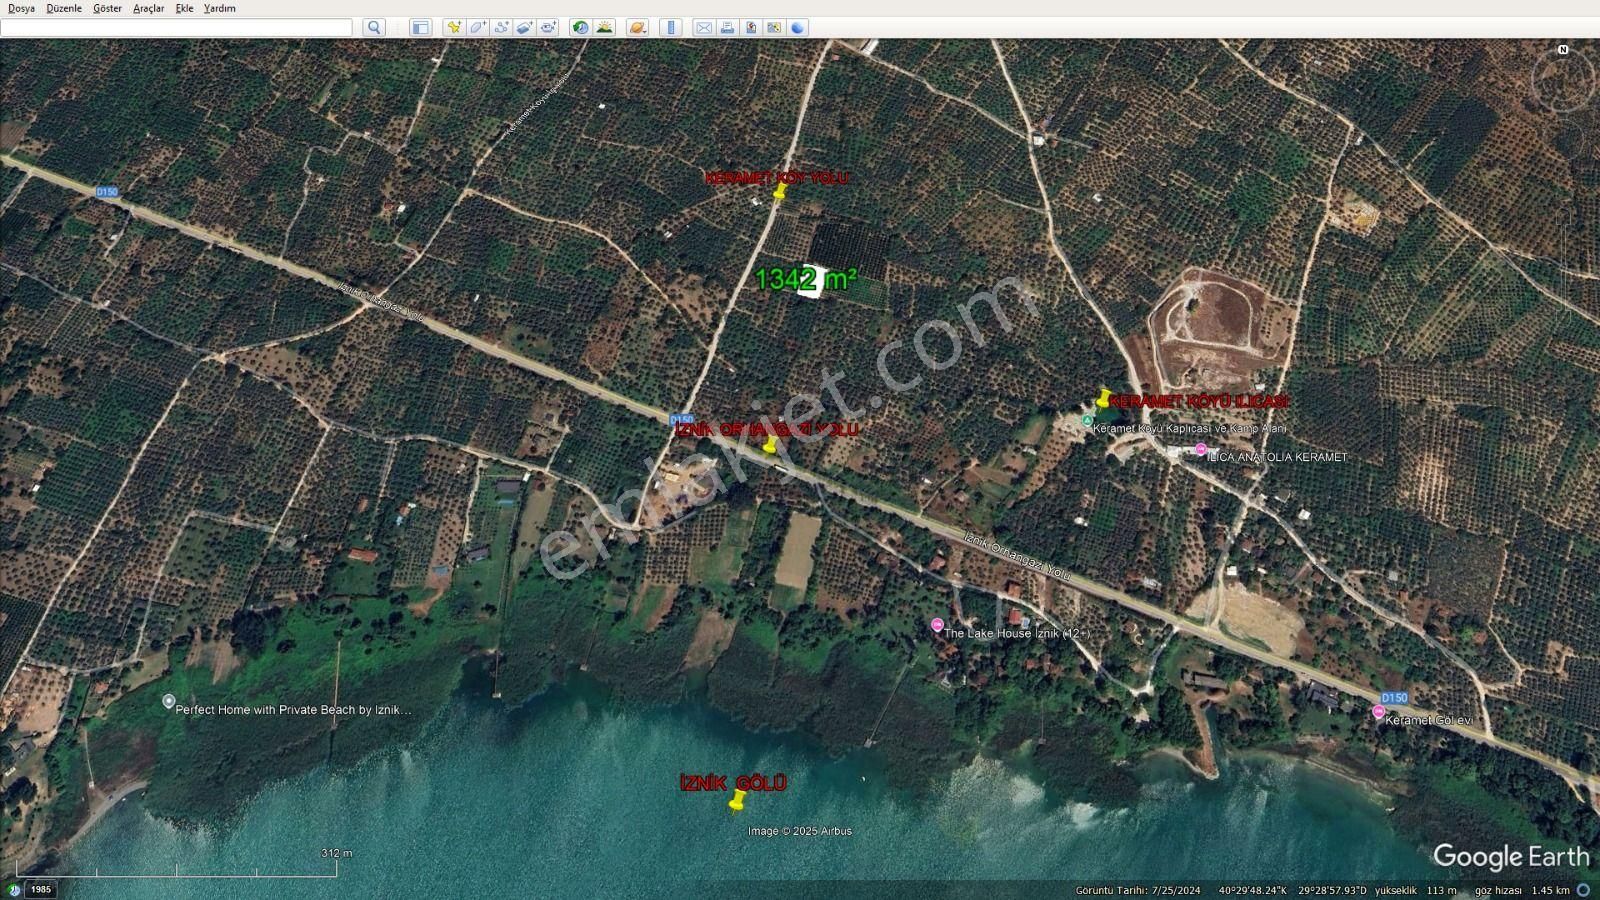This screenshot has width=1600, height=900.
Task: Click the magnifier search button
Action: click(374, 28)
